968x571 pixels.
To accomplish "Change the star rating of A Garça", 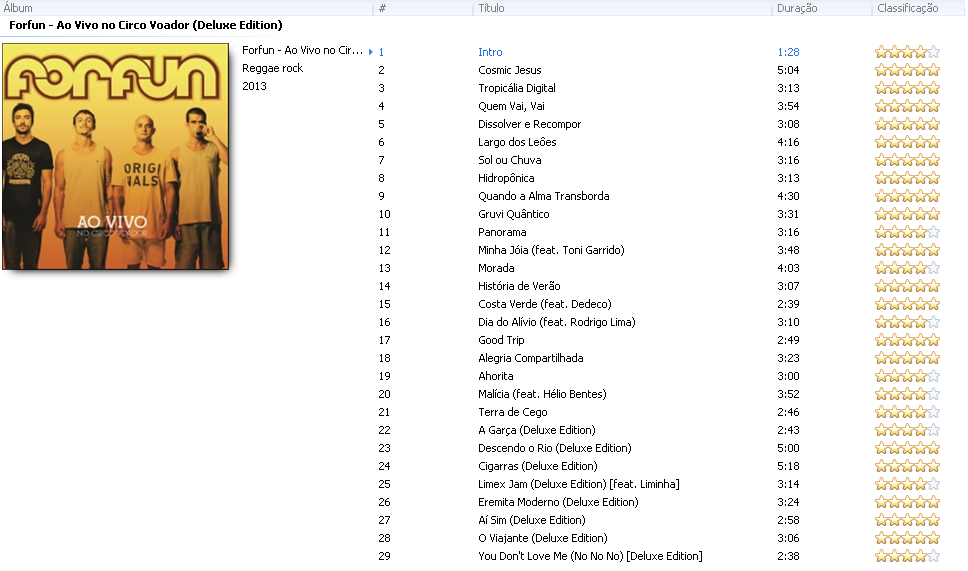I will 908,430.
